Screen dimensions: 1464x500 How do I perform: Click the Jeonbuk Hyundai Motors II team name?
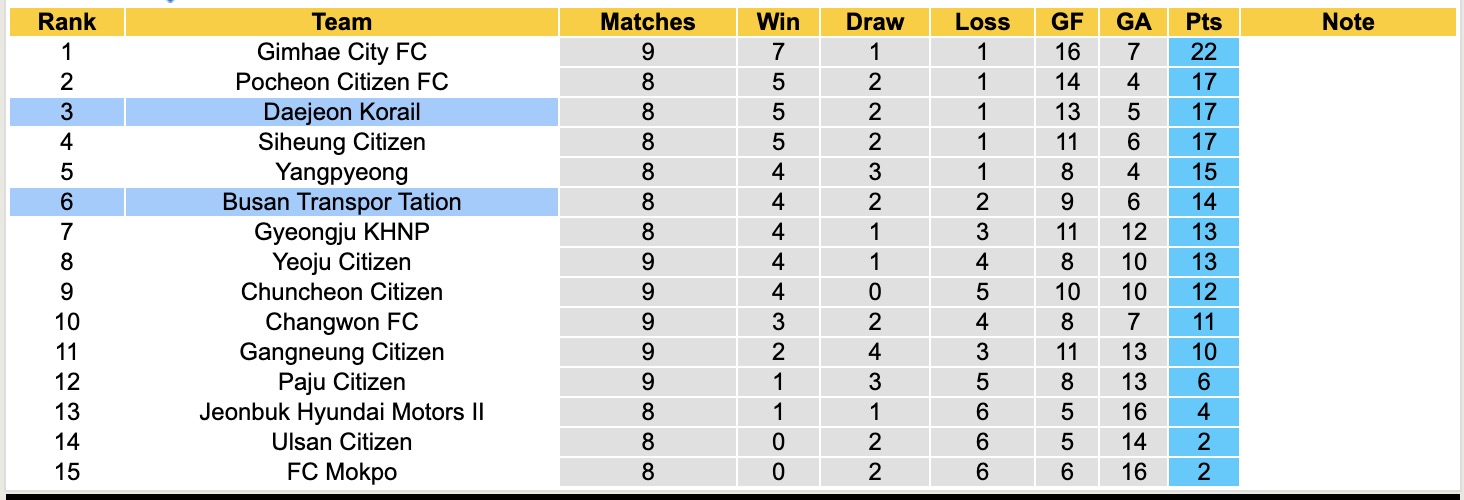point(341,412)
